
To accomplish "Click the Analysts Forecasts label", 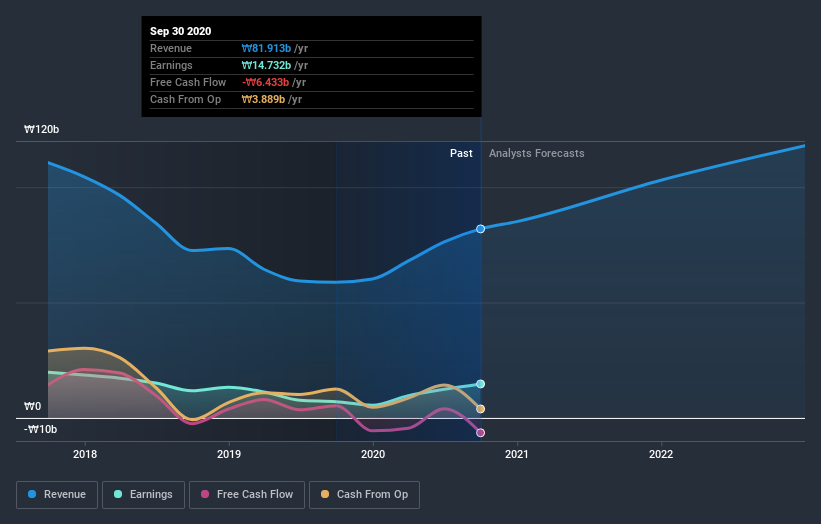I will (537, 153).
